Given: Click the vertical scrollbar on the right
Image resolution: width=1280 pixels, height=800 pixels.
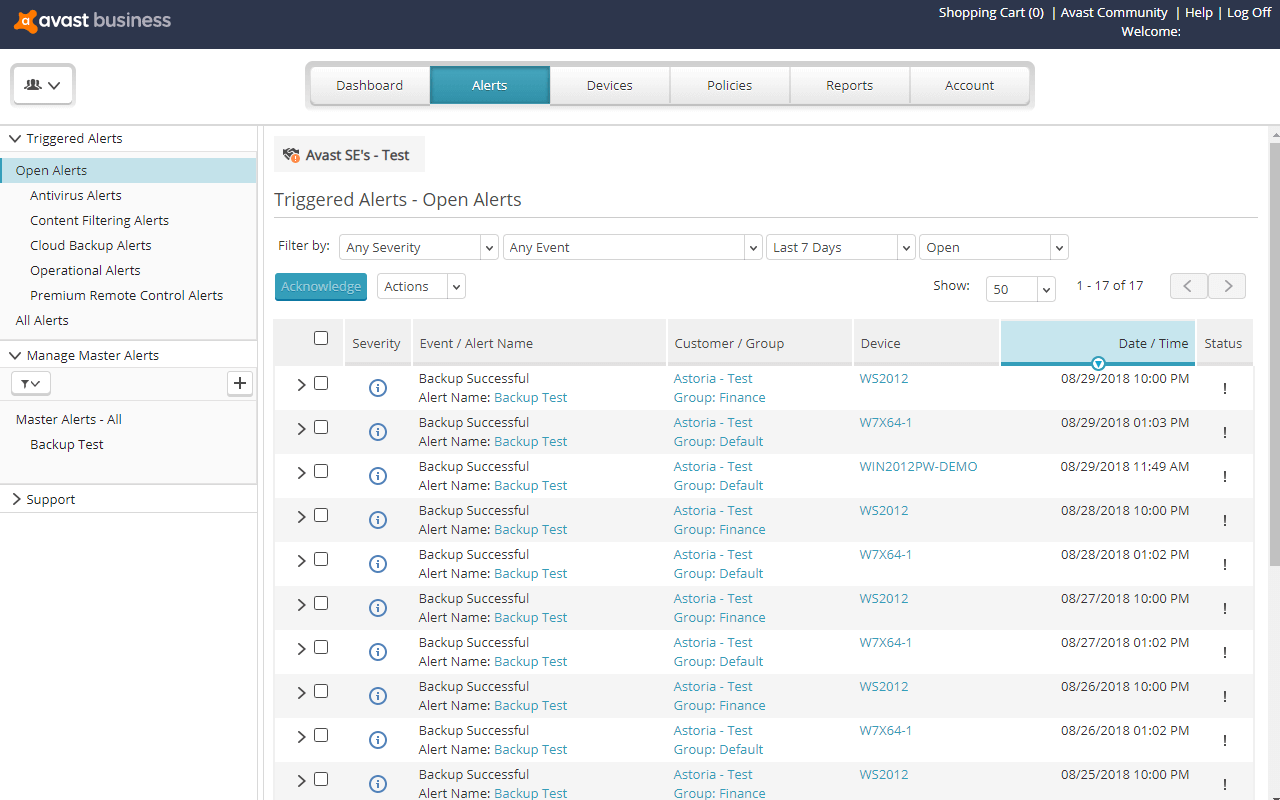Looking at the screenshot, I should pyautogui.click(x=1273, y=400).
